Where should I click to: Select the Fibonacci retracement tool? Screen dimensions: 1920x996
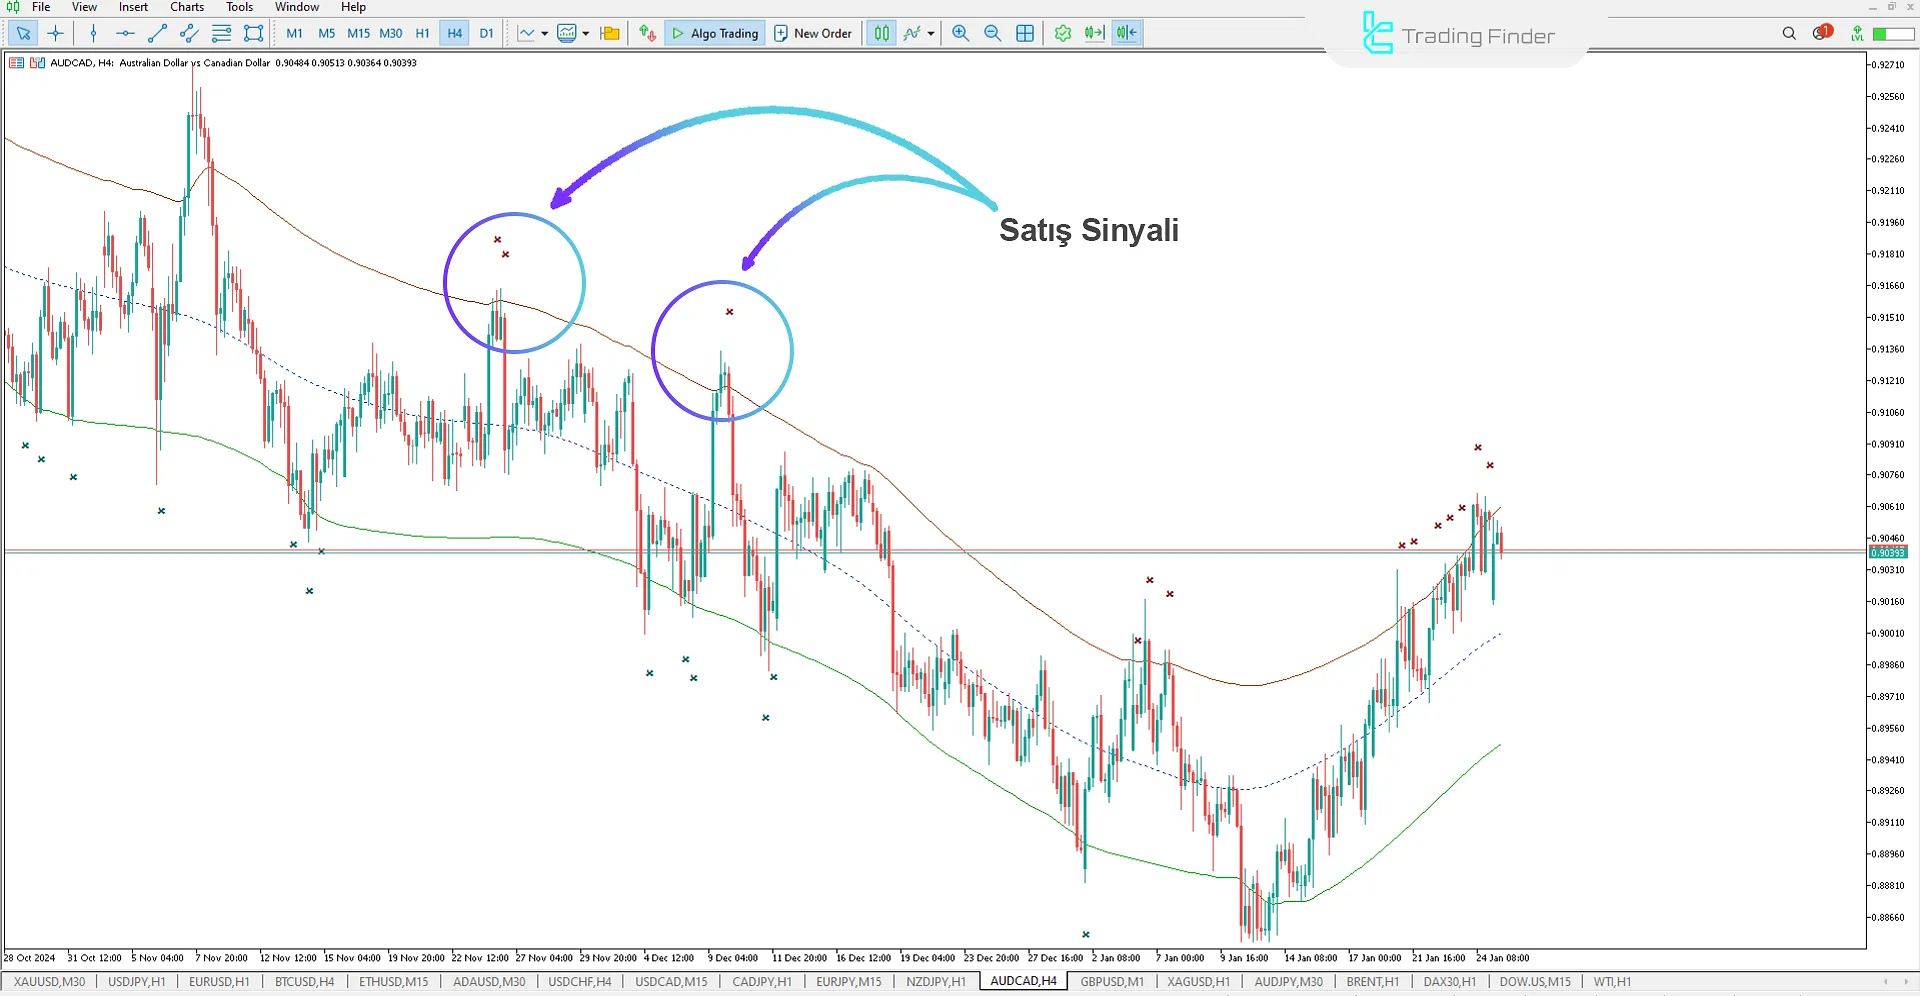click(221, 33)
